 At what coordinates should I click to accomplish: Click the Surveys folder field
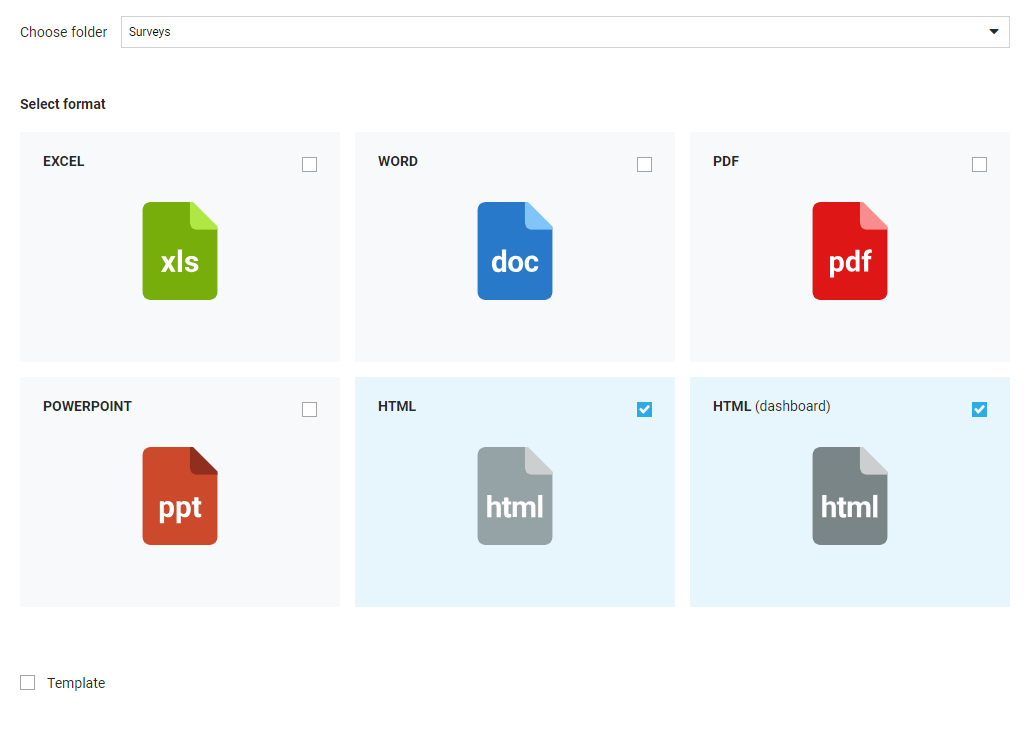(x=565, y=31)
